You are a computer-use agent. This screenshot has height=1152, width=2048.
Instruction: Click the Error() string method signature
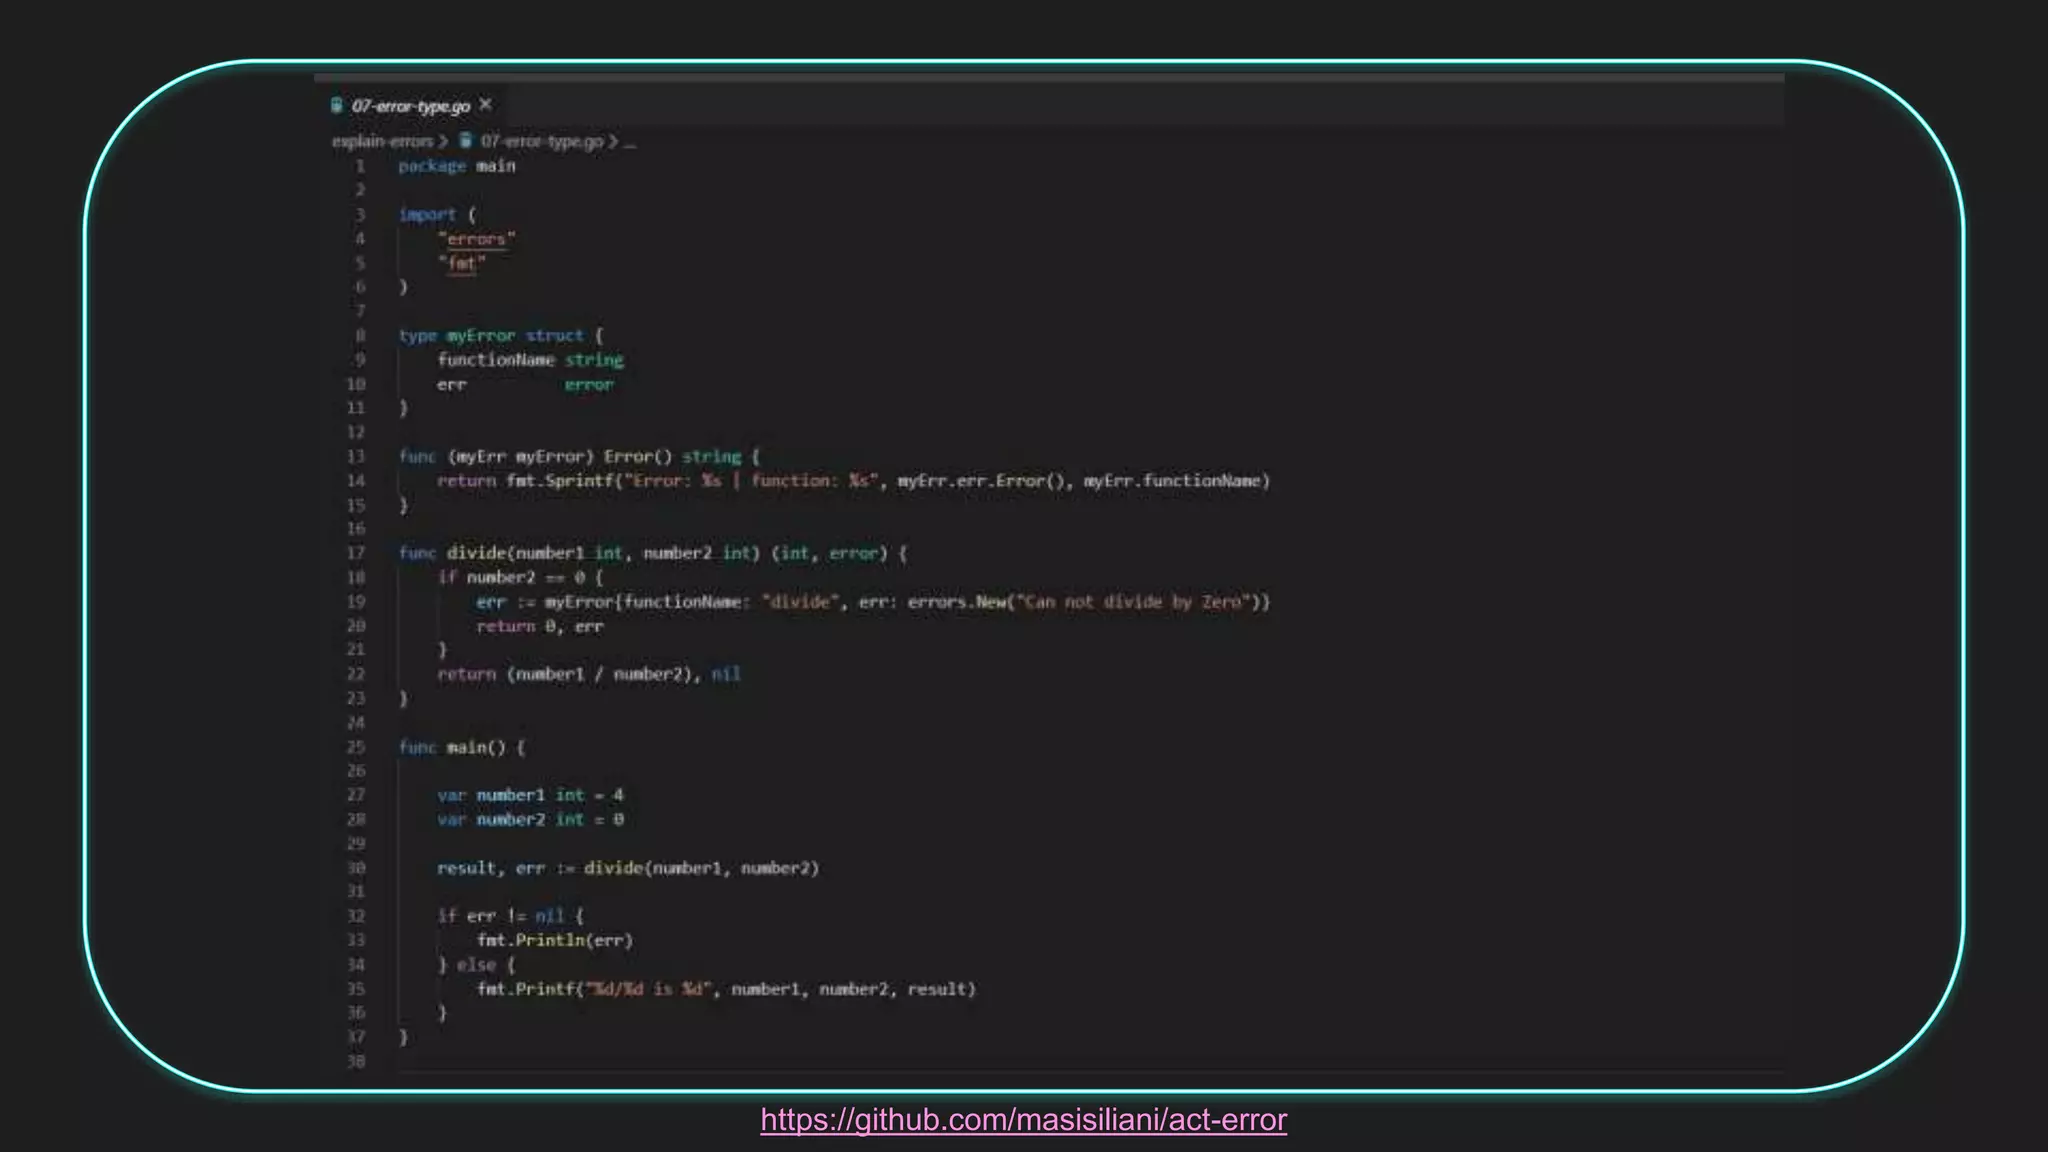coord(579,457)
